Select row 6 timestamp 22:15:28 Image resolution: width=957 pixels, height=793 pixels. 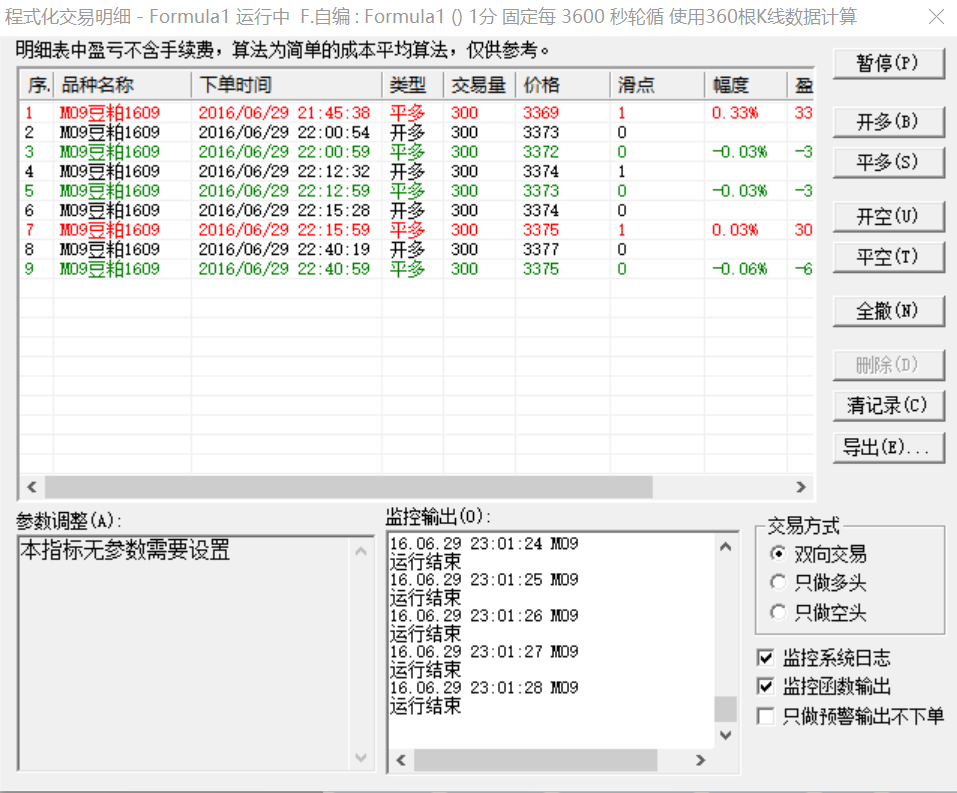[284, 211]
